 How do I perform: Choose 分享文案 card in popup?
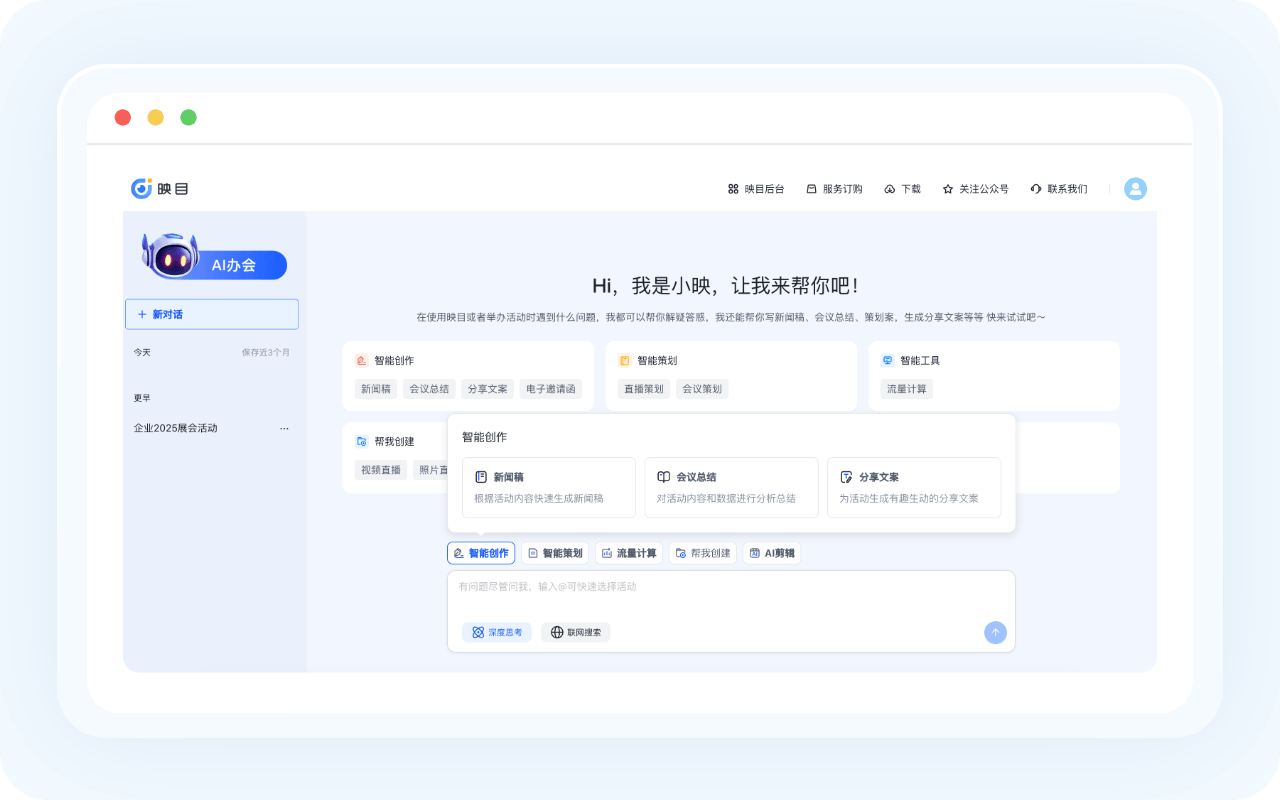coord(914,487)
